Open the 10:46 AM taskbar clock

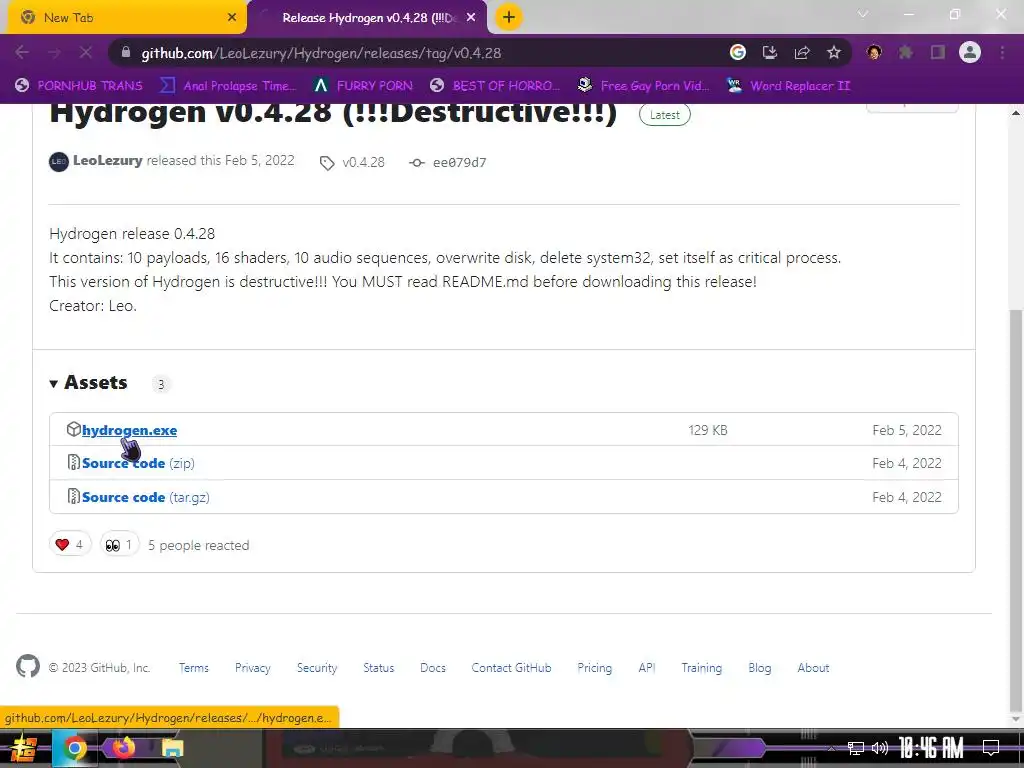(931, 748)
